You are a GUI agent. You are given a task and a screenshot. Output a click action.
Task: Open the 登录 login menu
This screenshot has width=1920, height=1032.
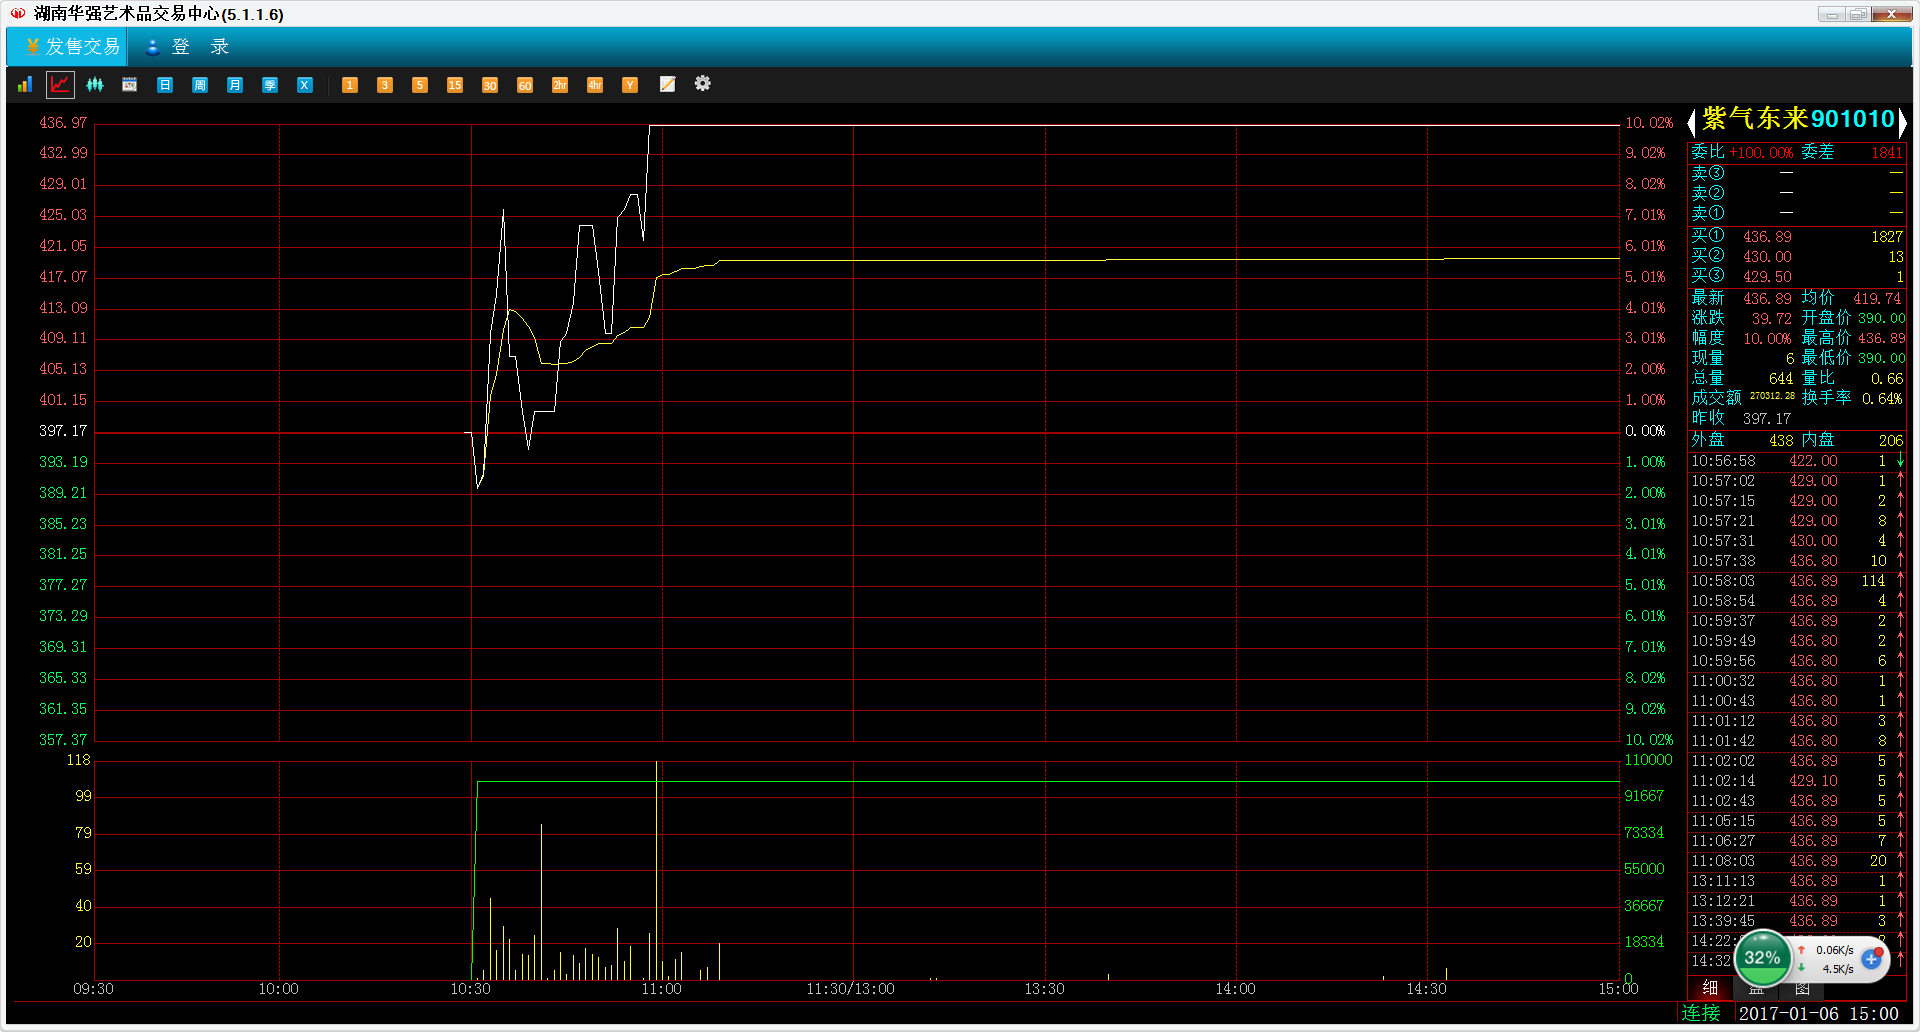click(x=188, y=47)
